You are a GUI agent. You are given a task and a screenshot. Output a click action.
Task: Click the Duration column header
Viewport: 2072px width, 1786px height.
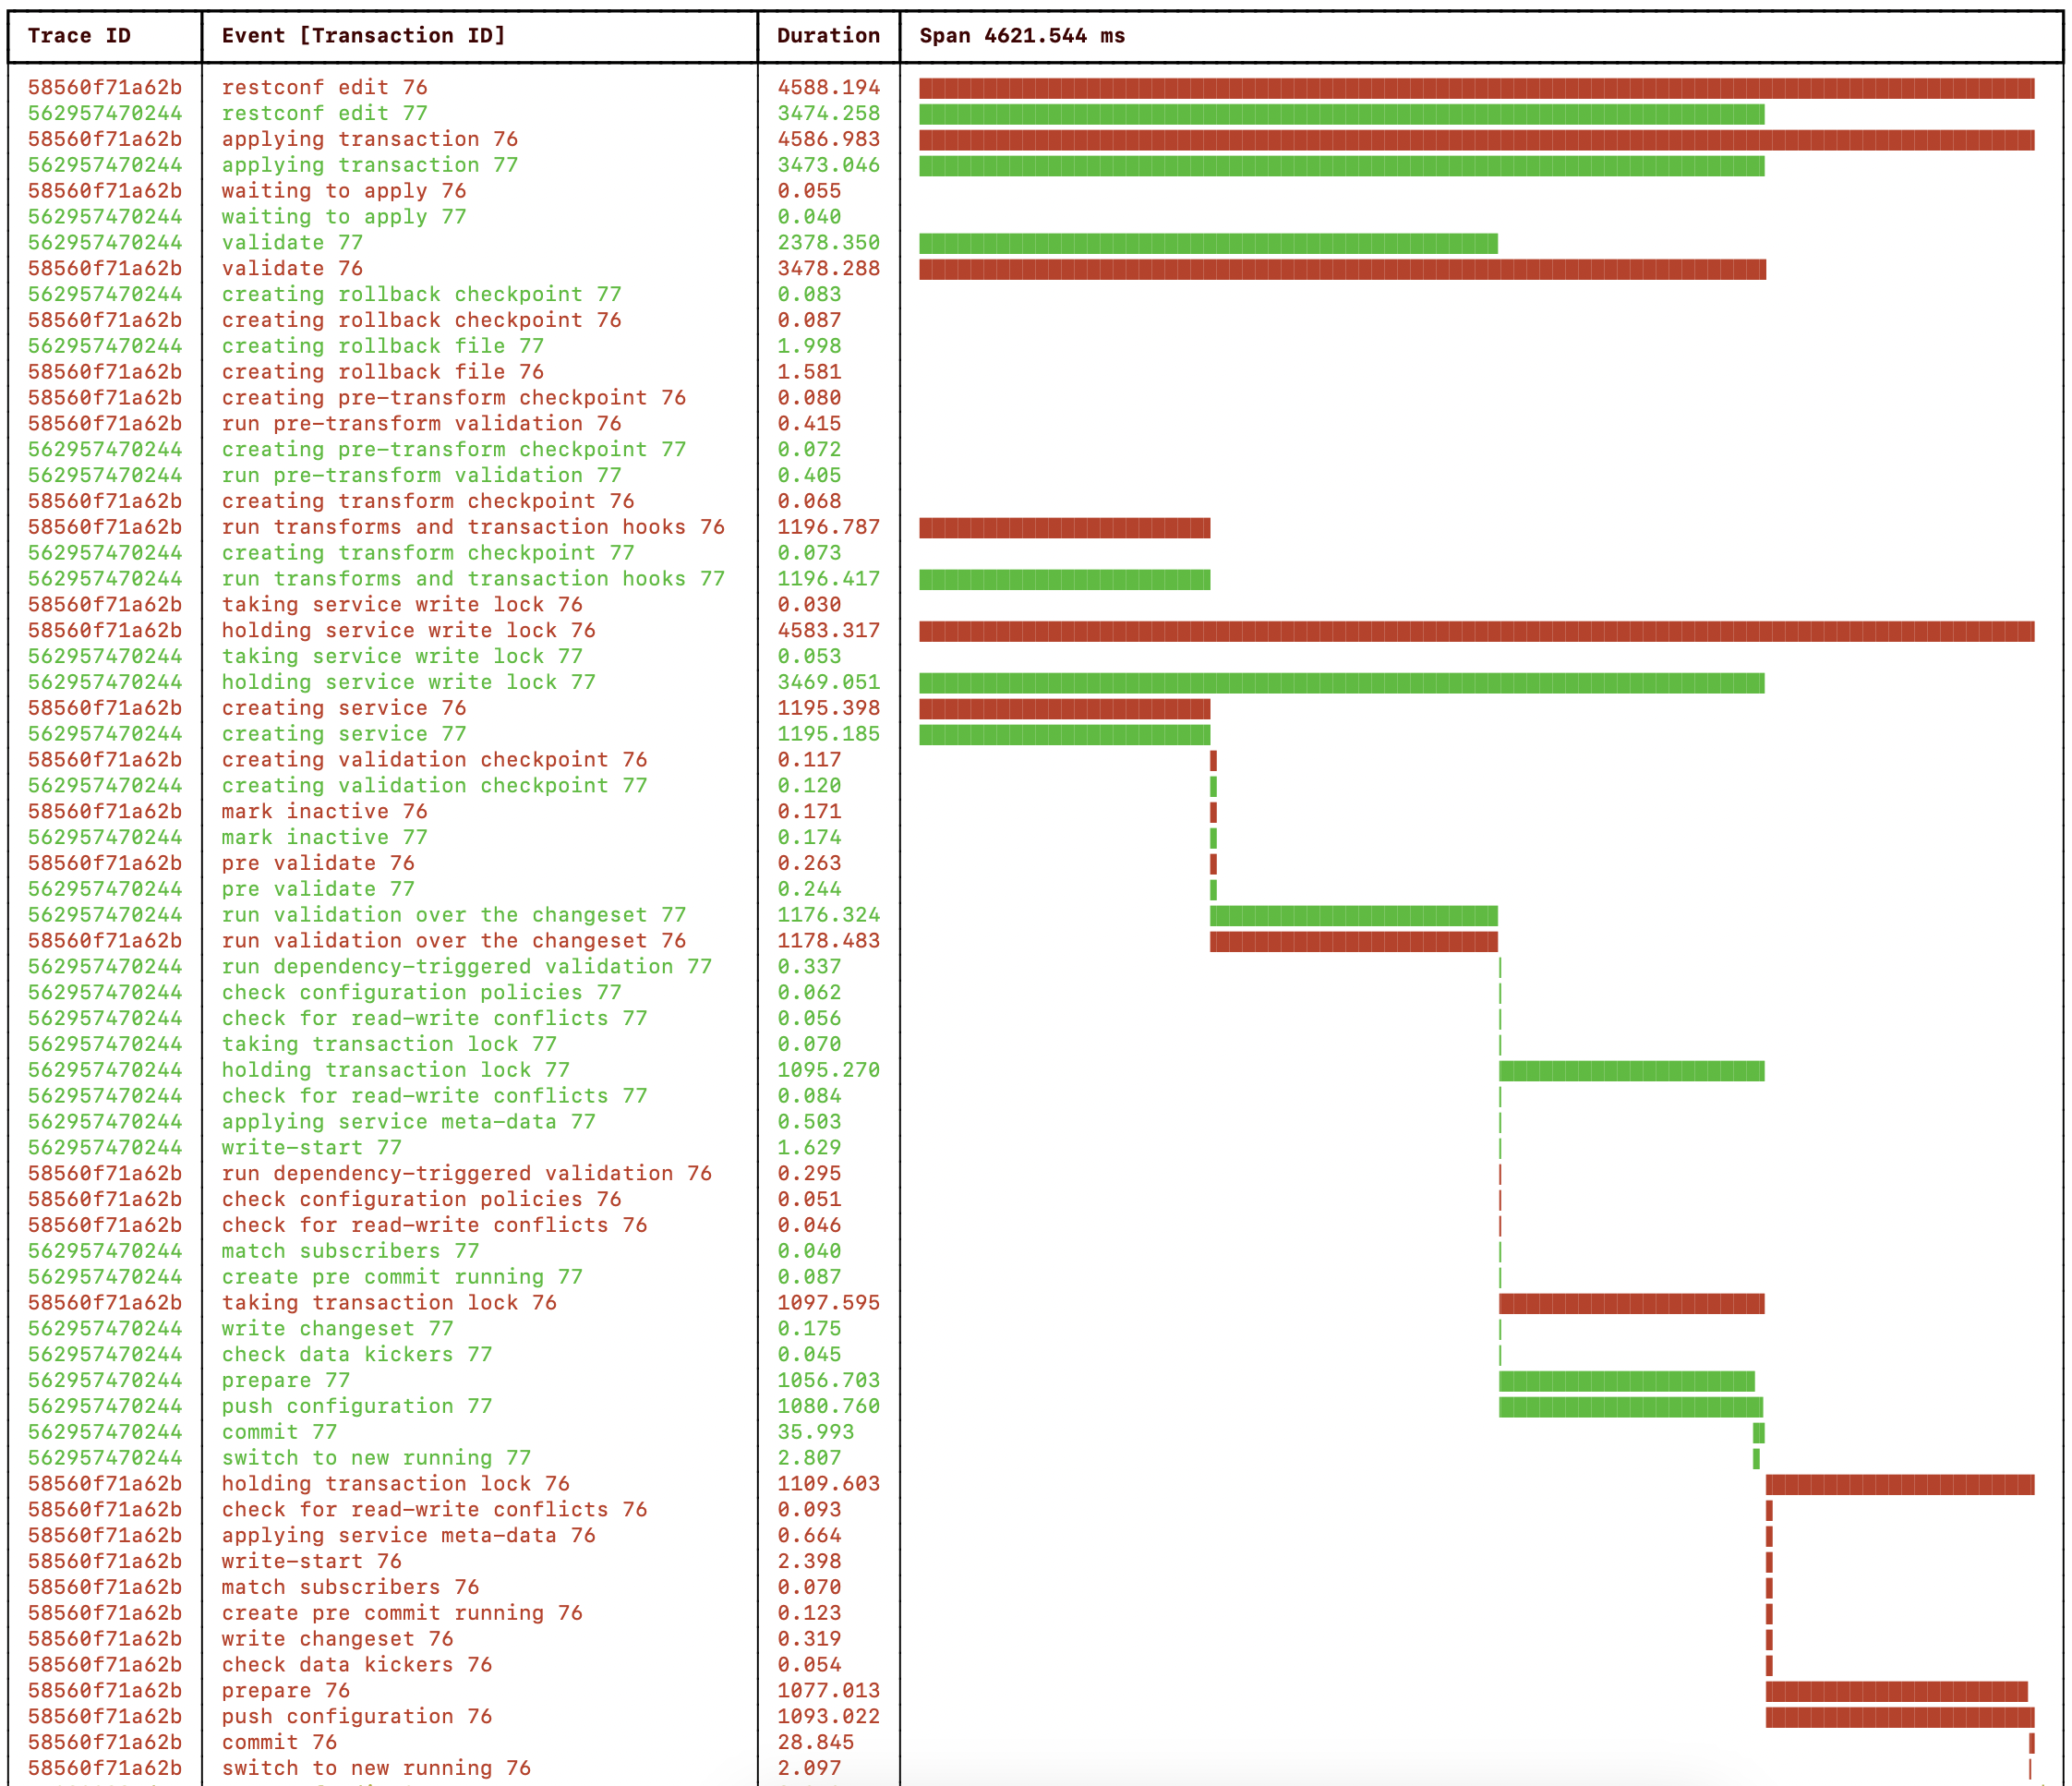coord(828,36)
